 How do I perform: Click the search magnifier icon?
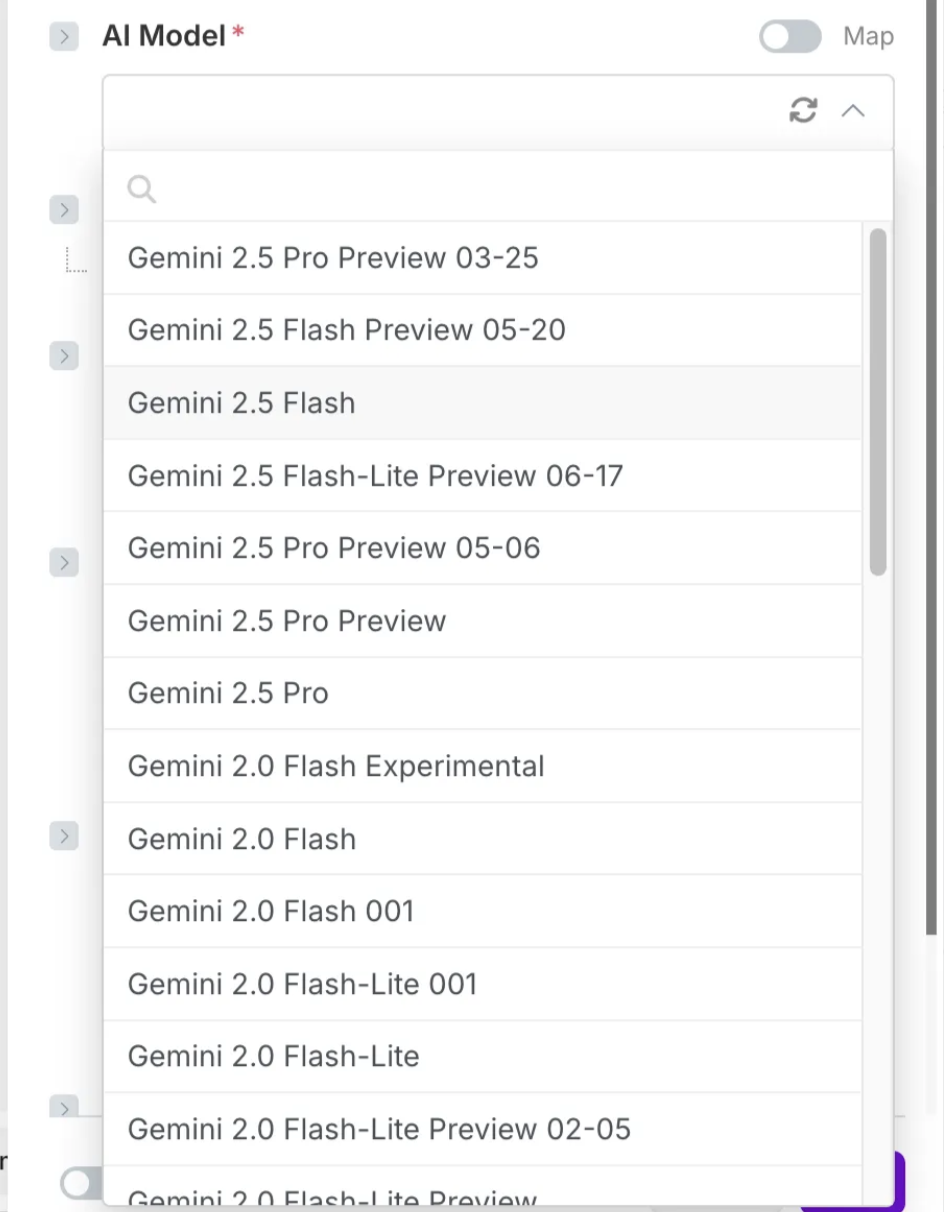(142, 189)
